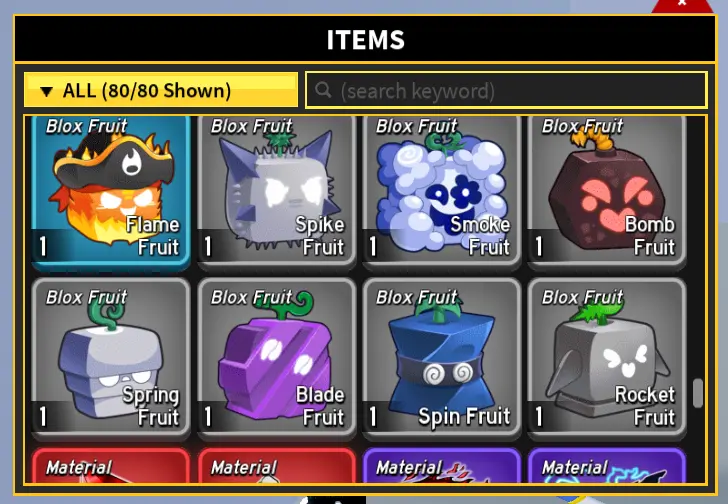This screenshot has width=728, height=504.
Task: Select the second red Material item
Action: tap(276, 465)
